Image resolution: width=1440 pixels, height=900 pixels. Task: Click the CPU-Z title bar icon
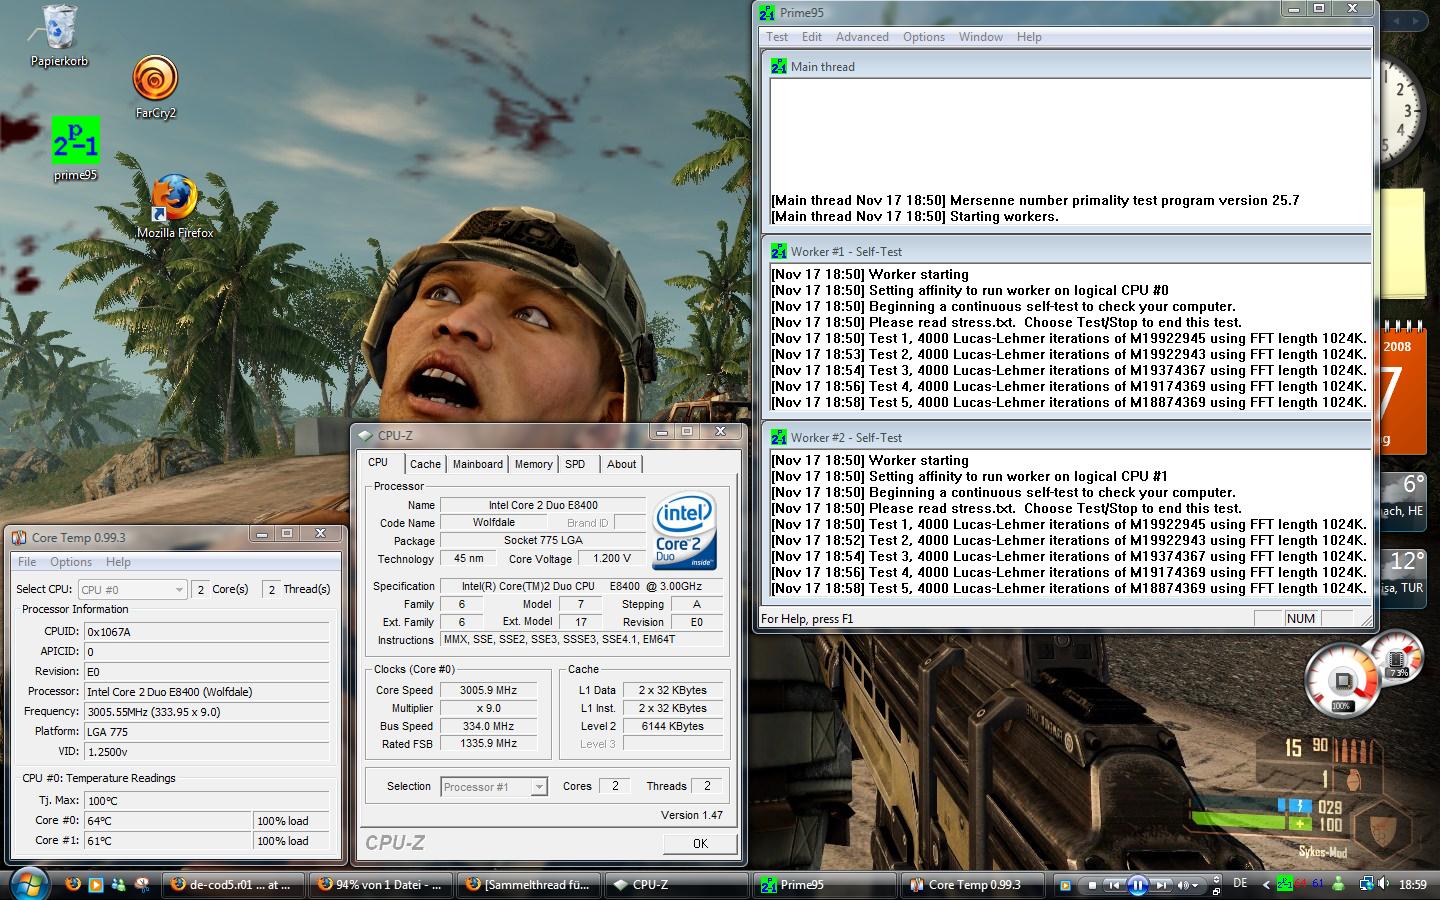point(365,435)
